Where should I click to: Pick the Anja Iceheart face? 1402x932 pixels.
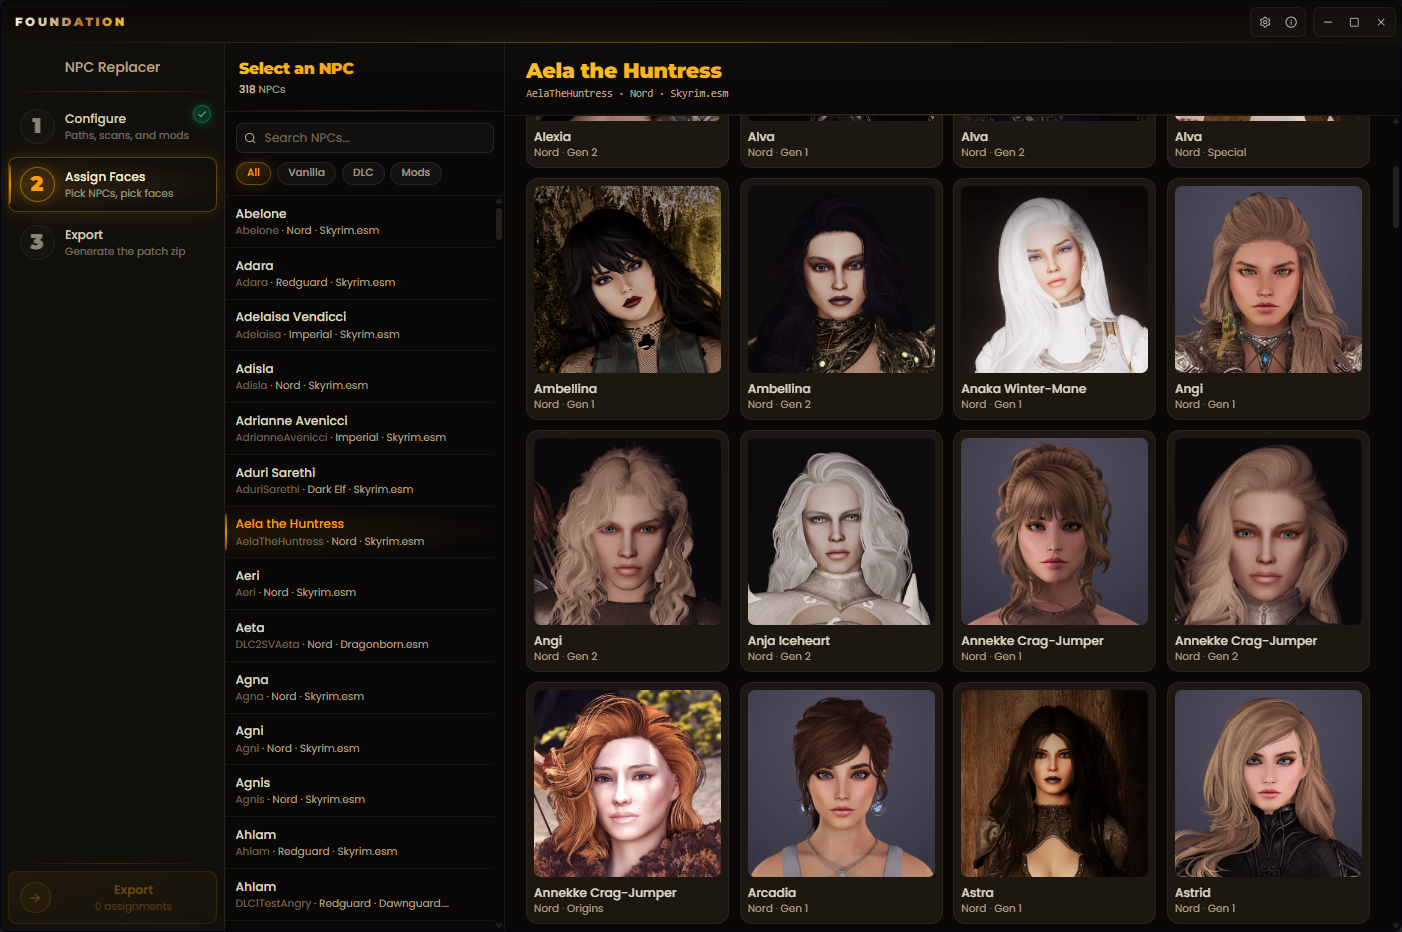point(841,551)
